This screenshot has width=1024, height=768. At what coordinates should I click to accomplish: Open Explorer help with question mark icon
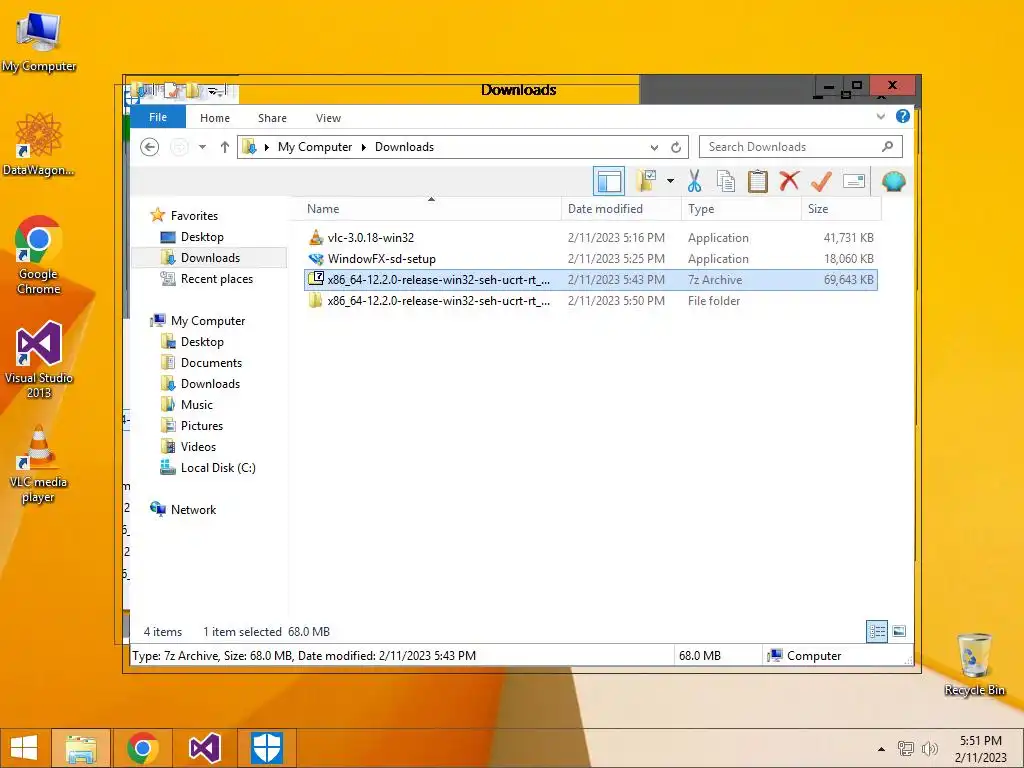pos(903,116)
